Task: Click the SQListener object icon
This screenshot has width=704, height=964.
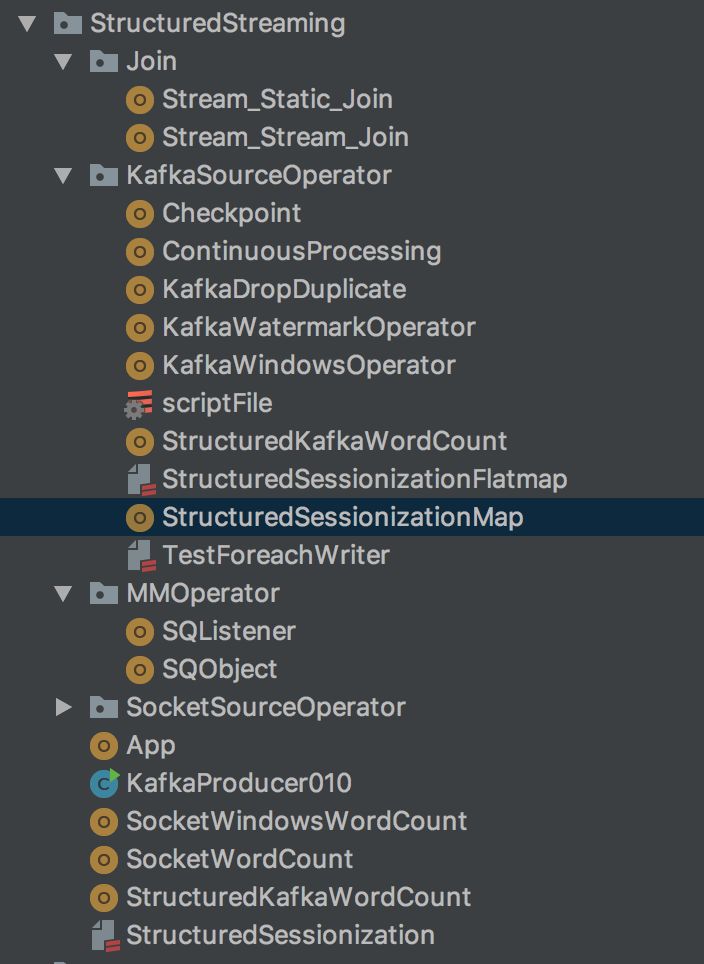Action: (x=139, y=631)
